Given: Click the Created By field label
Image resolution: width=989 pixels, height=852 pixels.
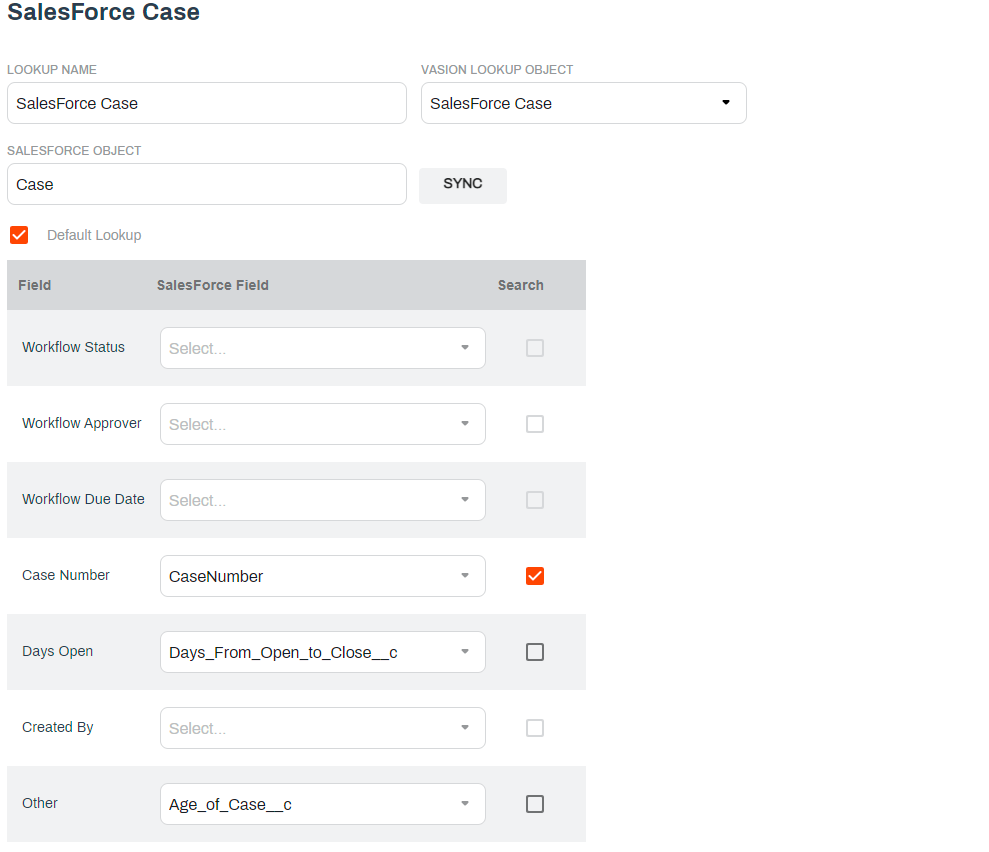Looking at the screenshot, I should [x=57, y=727].
